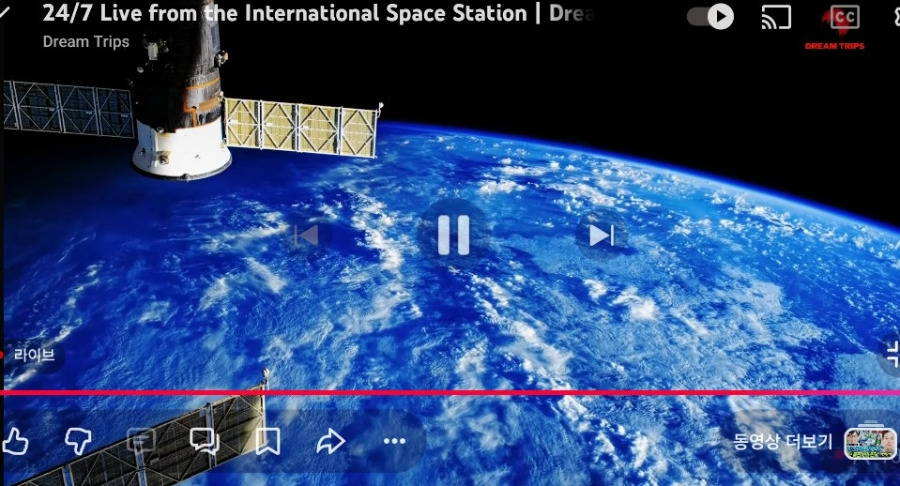Open the live chat icon beside the dislike button
900x486 pixels.
(x=141, y=441)
